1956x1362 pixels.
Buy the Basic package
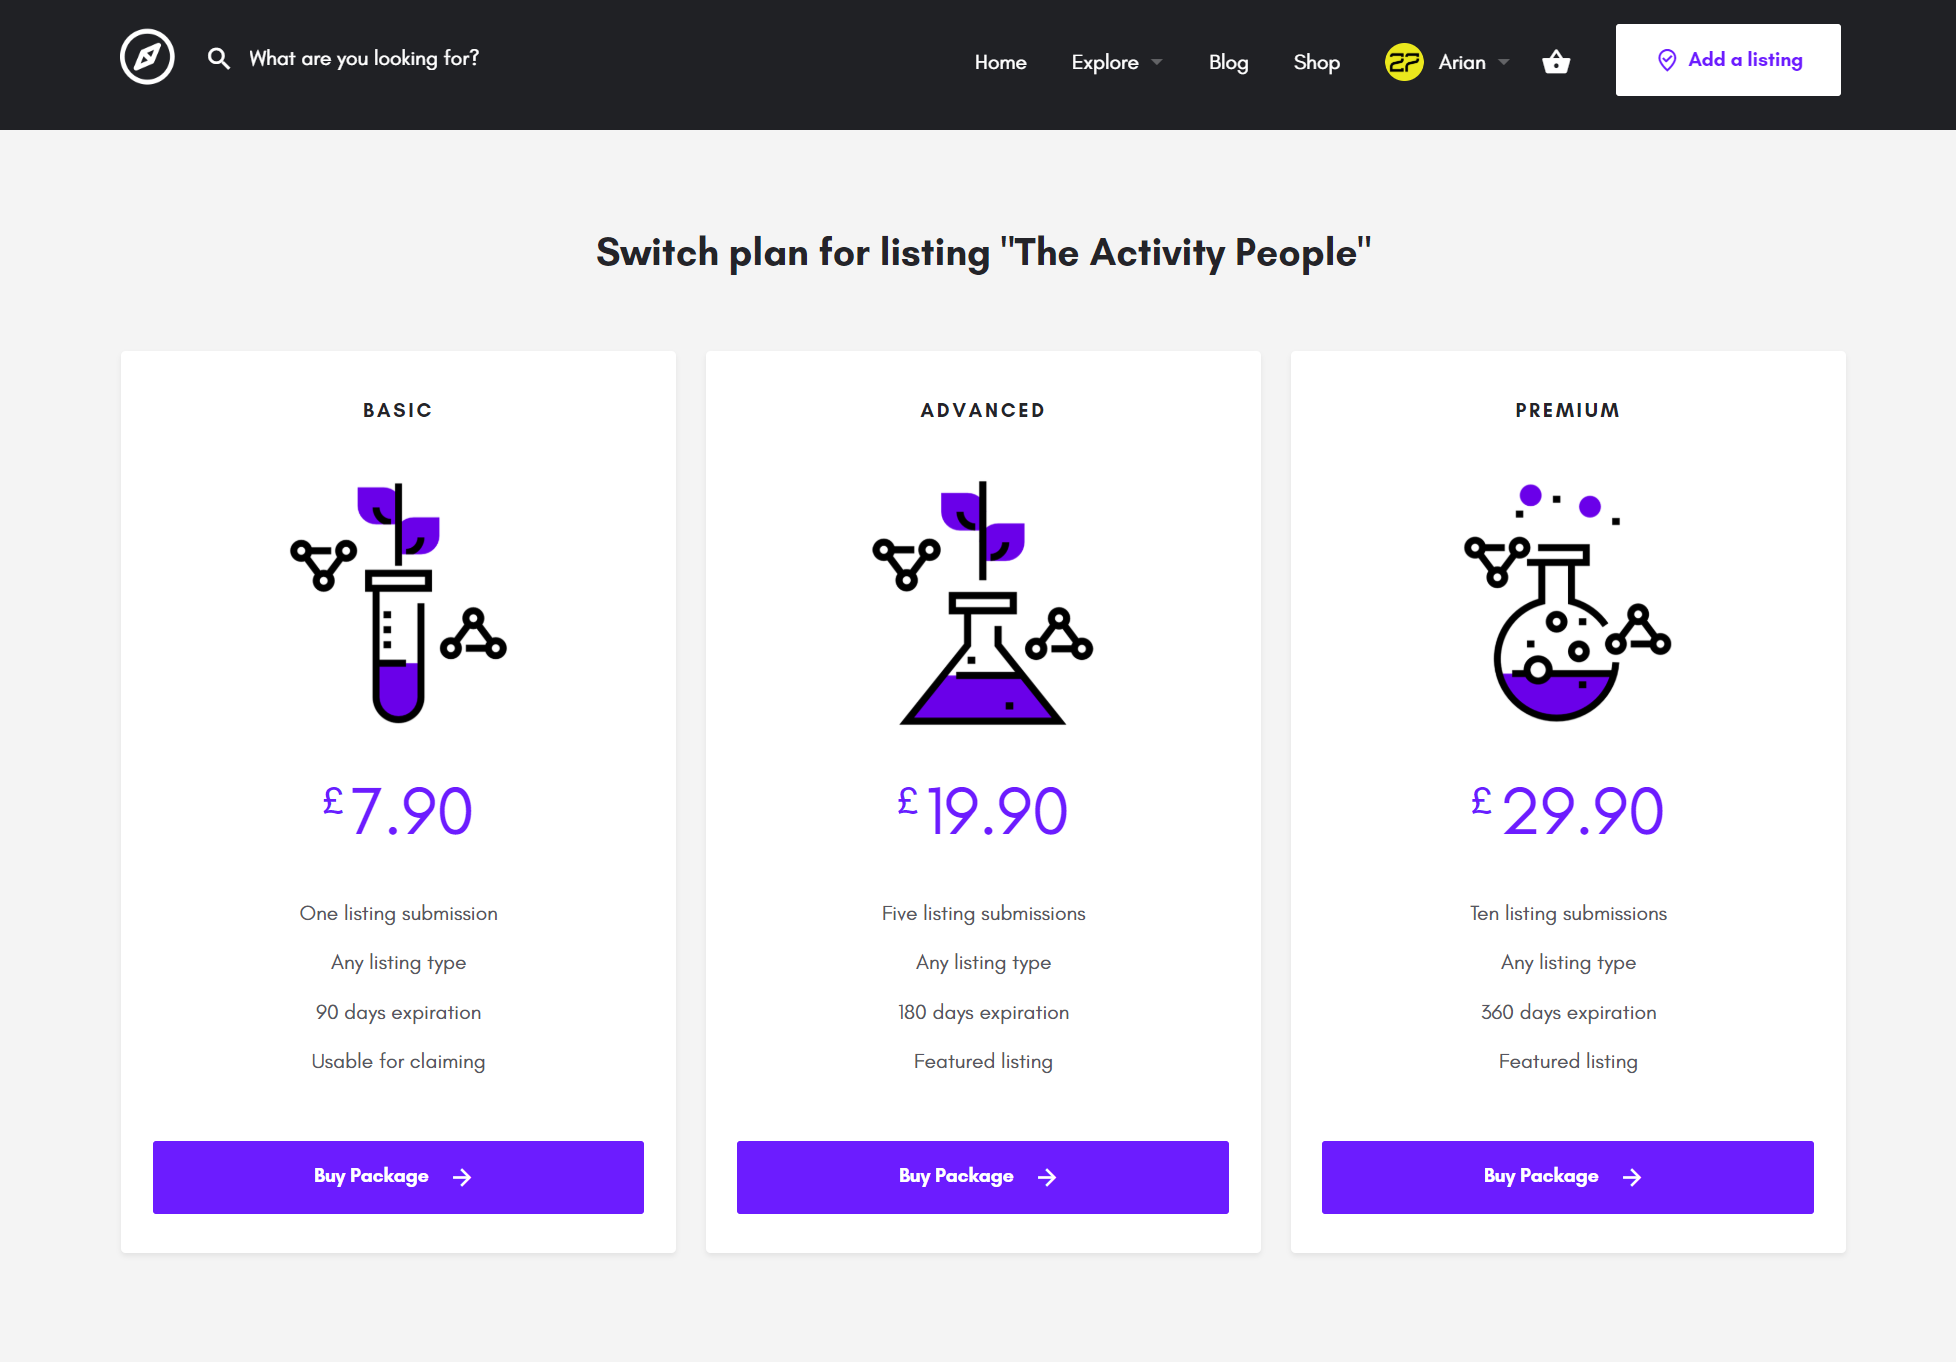[398, 1177]
